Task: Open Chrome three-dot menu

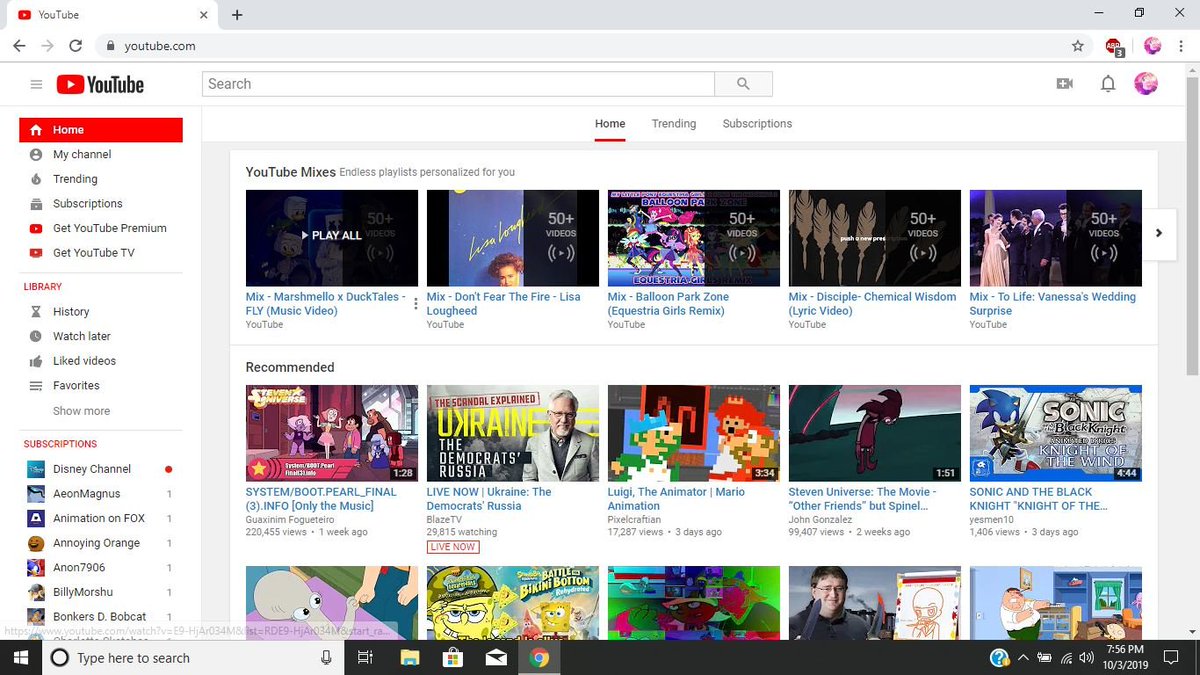Action: point(1181,46)
